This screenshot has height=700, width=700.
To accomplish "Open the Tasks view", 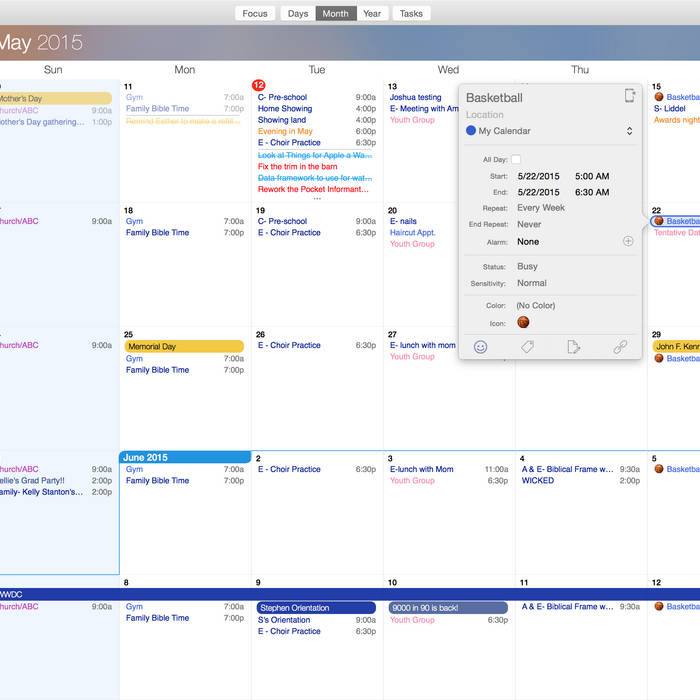I will tap(411, 14).
